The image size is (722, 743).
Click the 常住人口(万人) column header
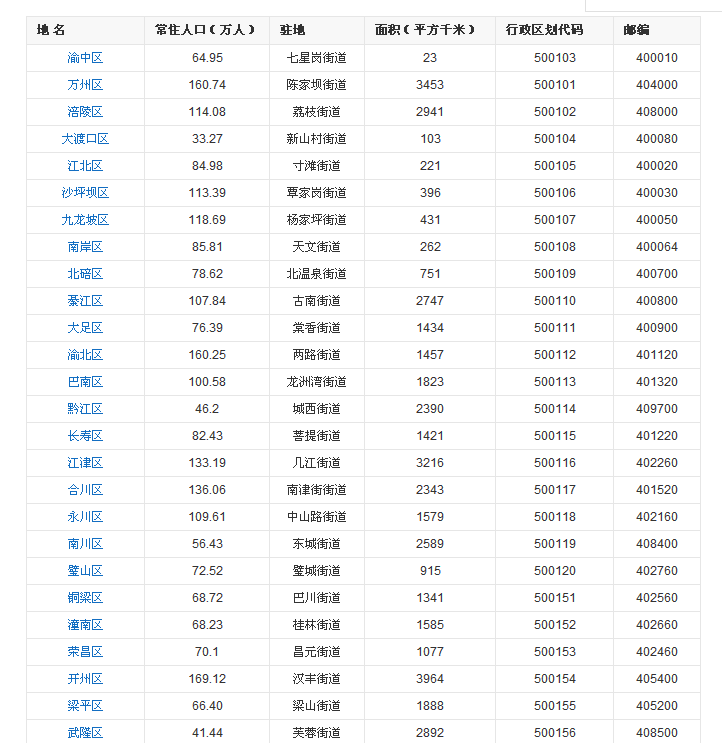[205, 30]
